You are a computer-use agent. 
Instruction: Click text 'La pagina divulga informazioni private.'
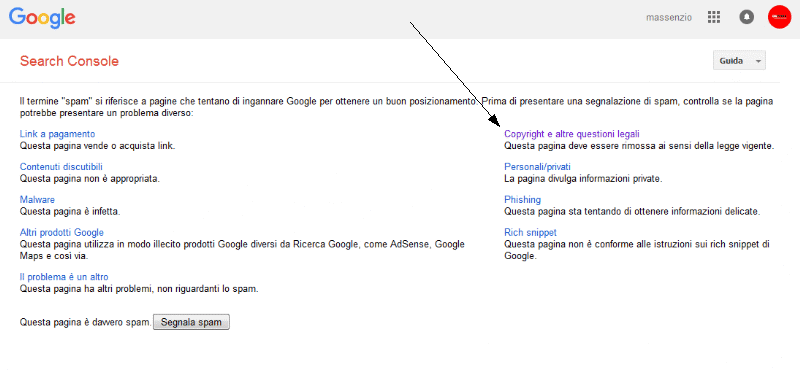tap(583, 179)
